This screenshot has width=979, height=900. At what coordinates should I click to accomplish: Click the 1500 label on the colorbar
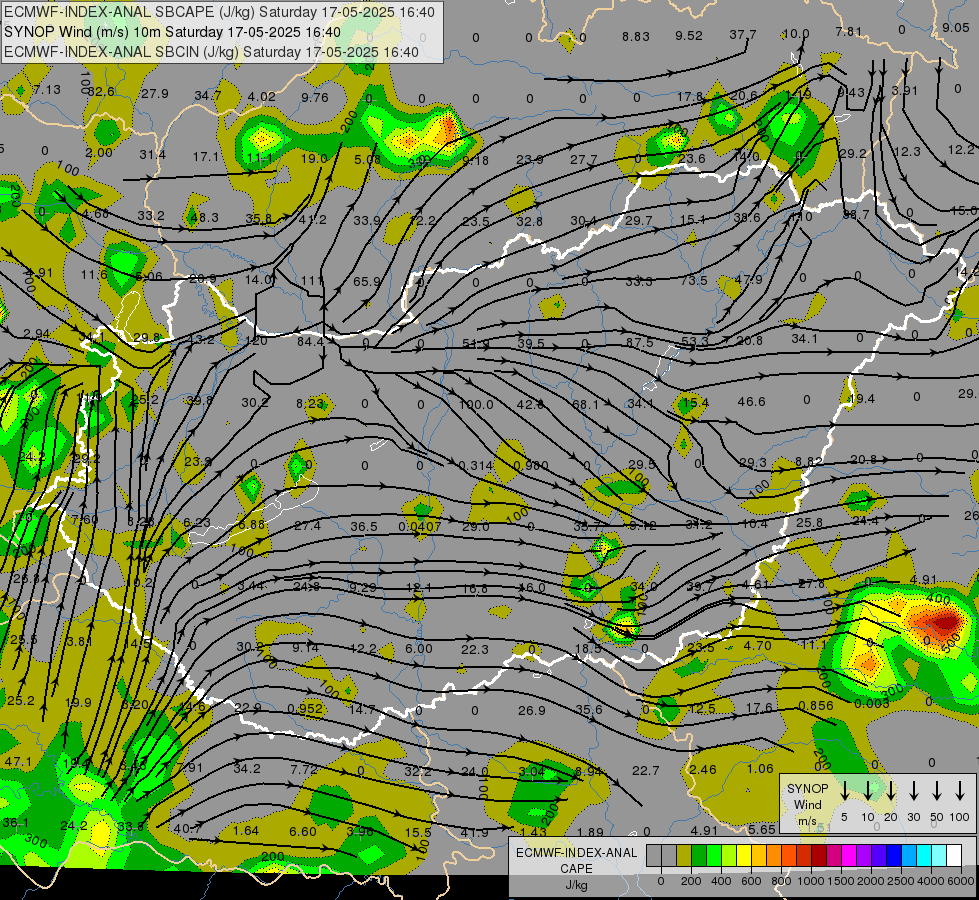pos(840,881)
